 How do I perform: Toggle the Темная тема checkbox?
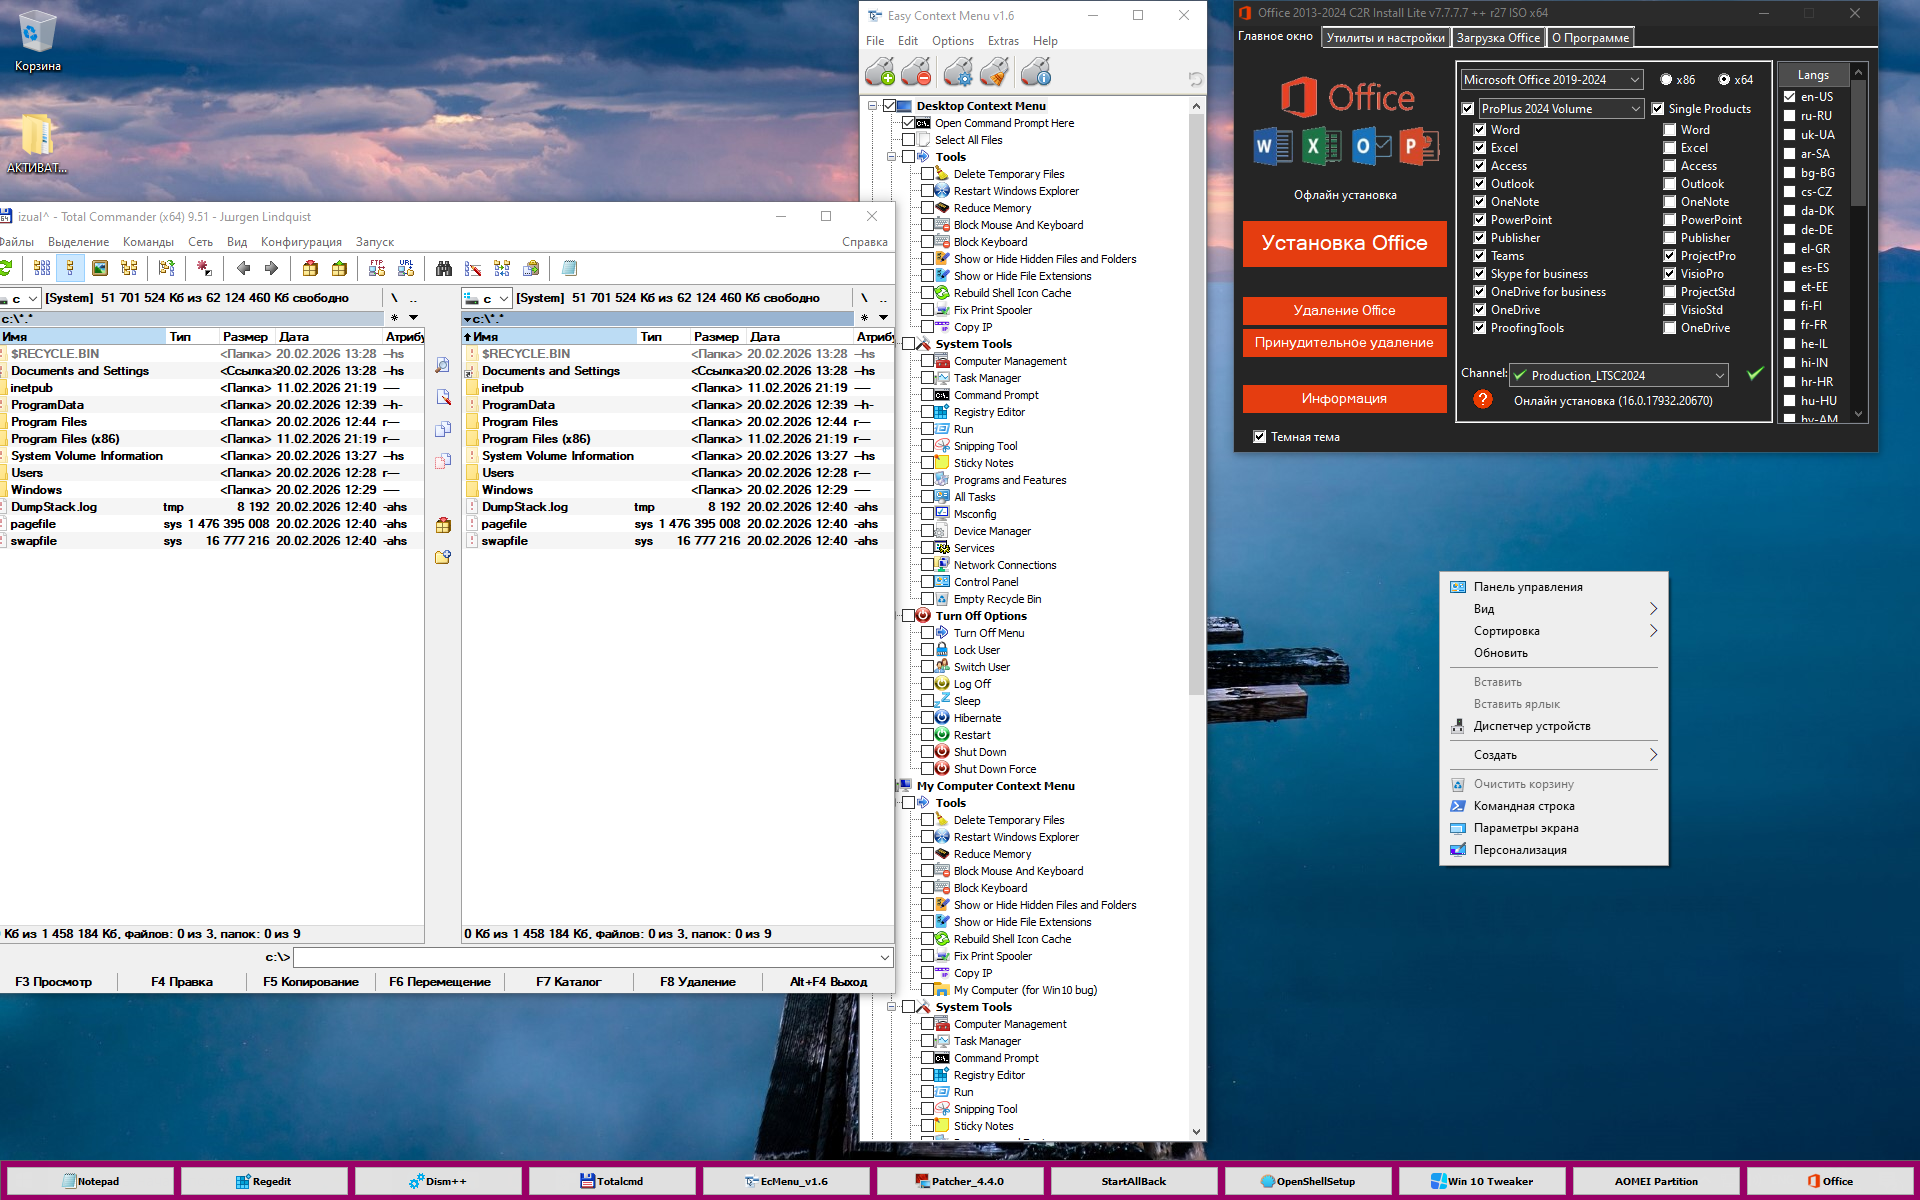click(x=1260, y=437)
